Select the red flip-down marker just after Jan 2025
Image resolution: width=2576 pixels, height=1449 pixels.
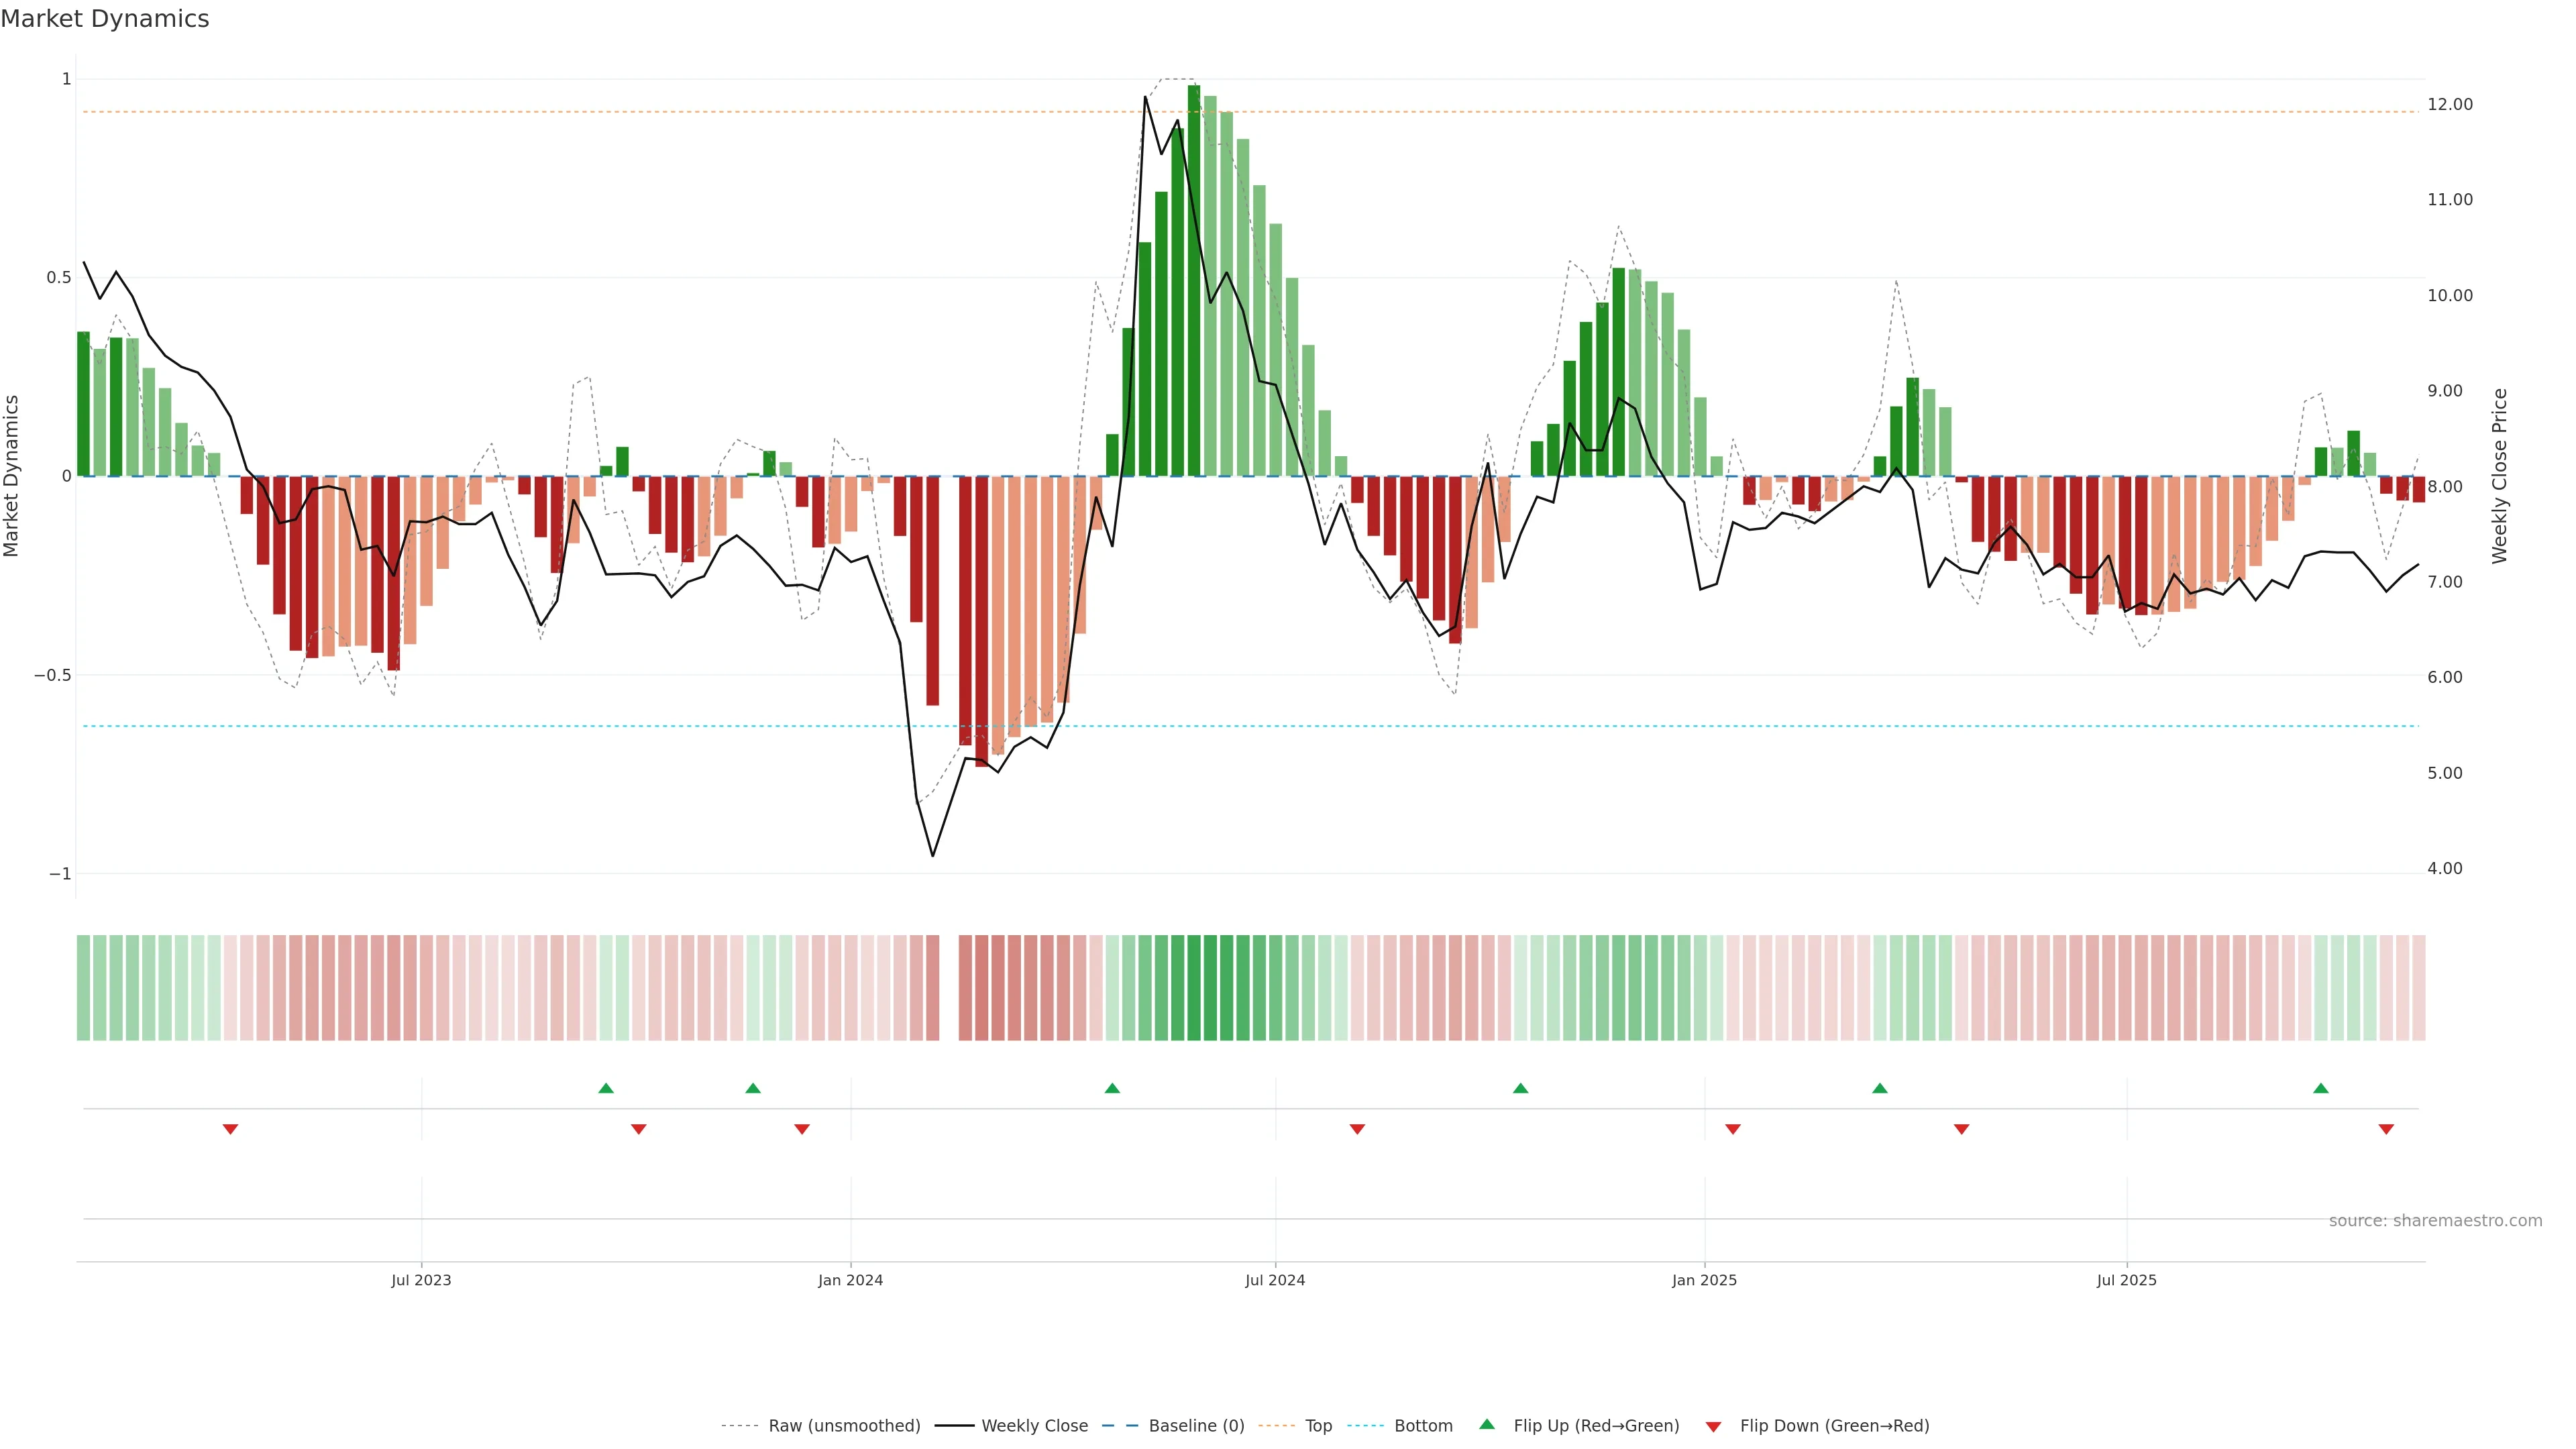pyautogui.click(x=1733, y=1129)
